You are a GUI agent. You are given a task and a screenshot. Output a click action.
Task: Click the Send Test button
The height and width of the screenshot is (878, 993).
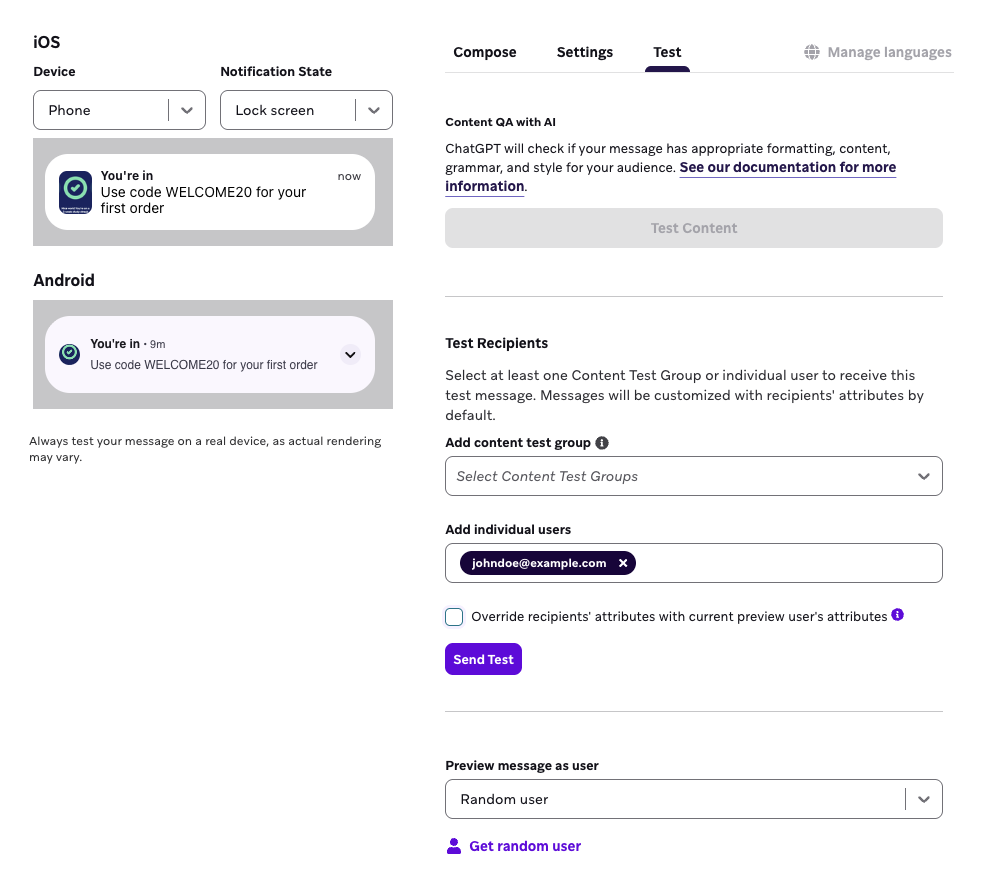click(x=483, y=659)
